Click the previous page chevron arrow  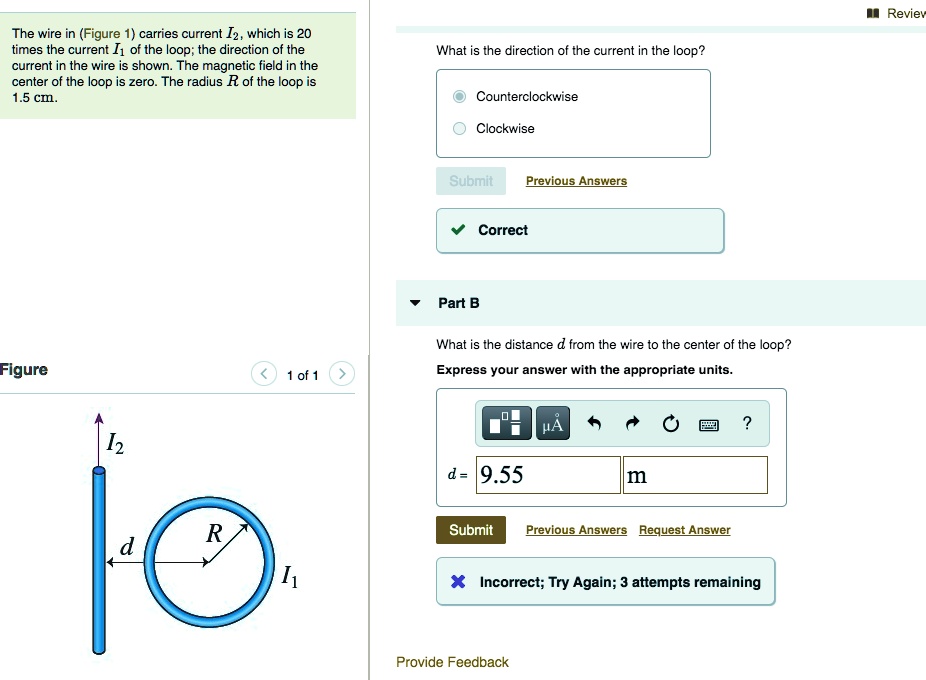pyautogui.click(x=263, y=373)
